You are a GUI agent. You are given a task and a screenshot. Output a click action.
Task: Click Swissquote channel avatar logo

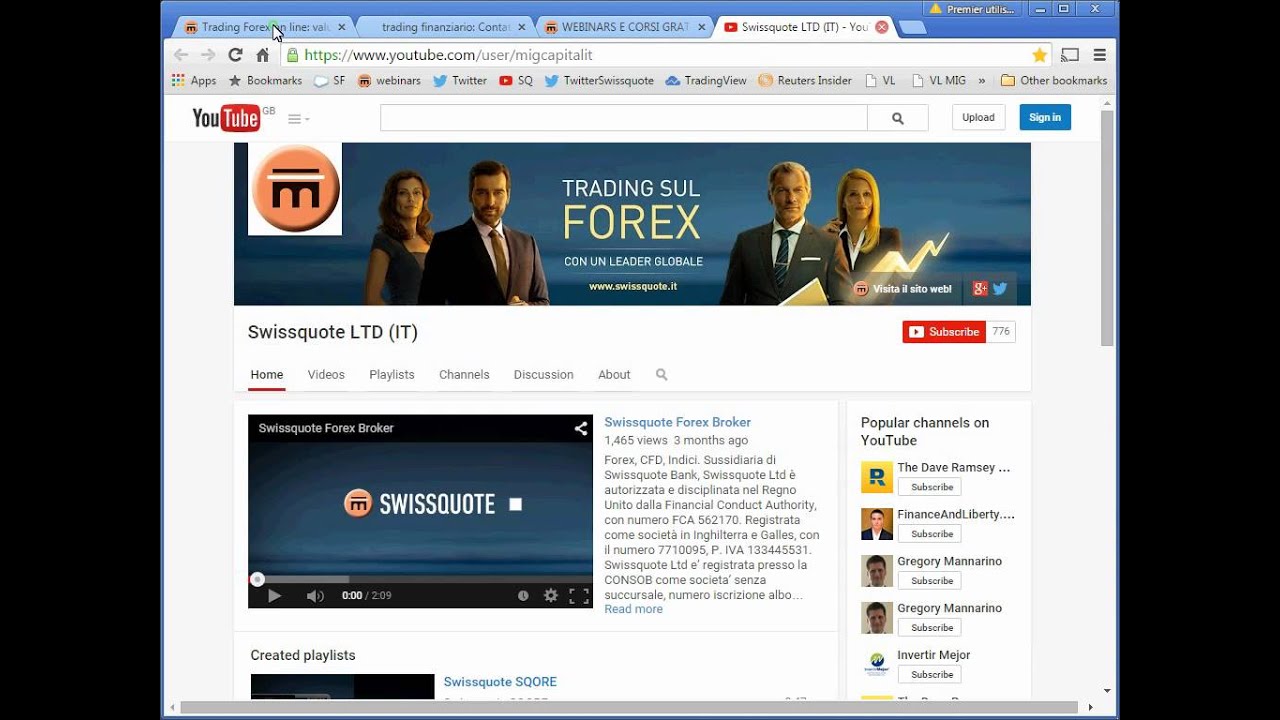[x=295, y=189]
